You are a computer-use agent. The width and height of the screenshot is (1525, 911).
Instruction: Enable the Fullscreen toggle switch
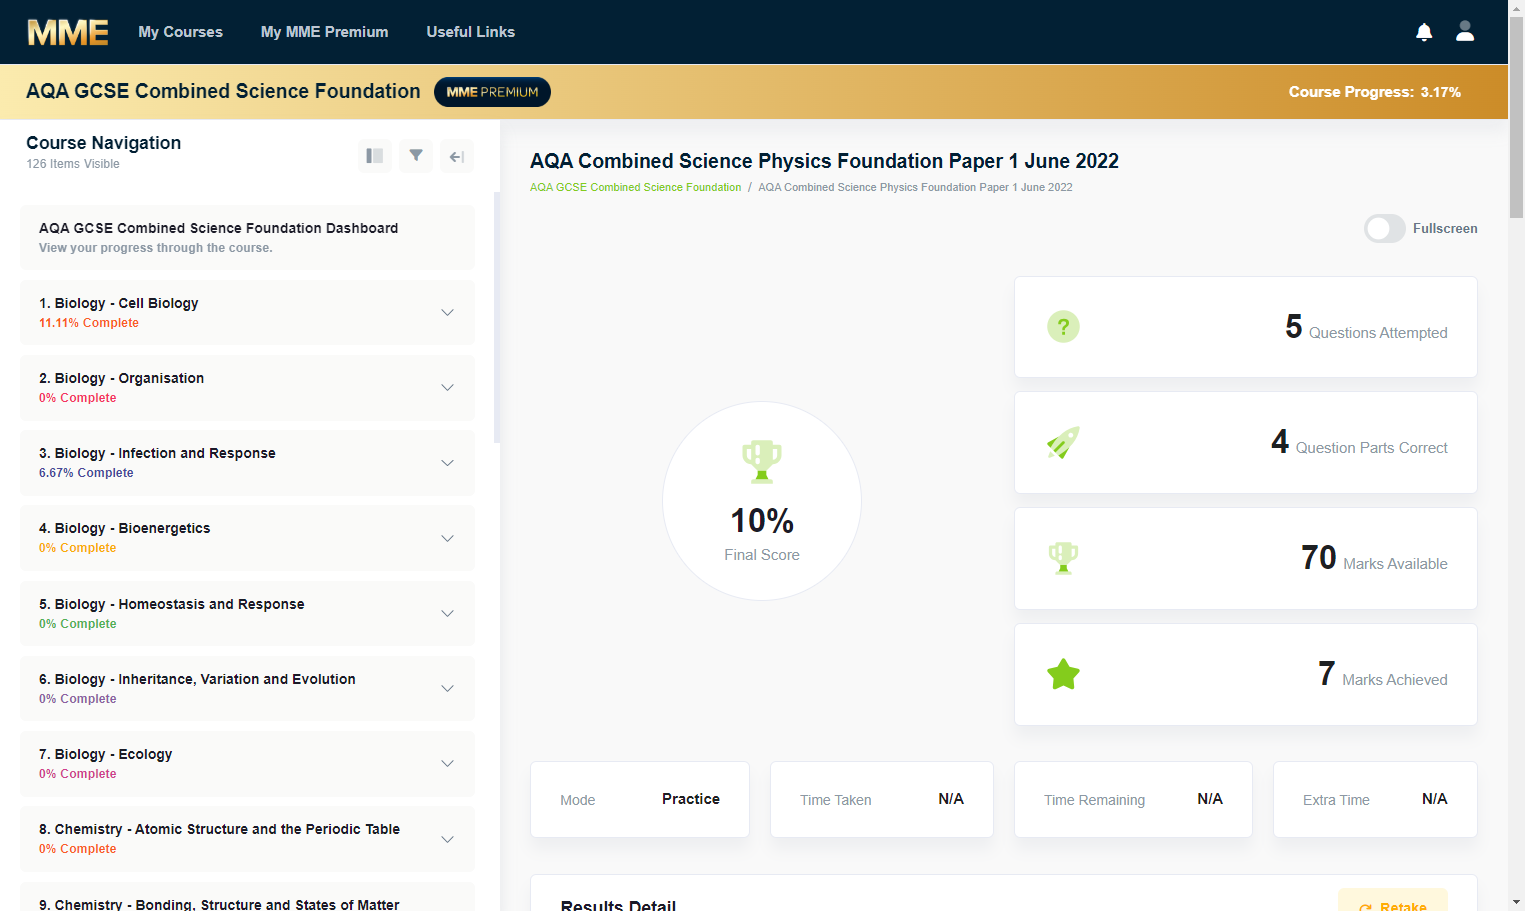(1385, 229)
